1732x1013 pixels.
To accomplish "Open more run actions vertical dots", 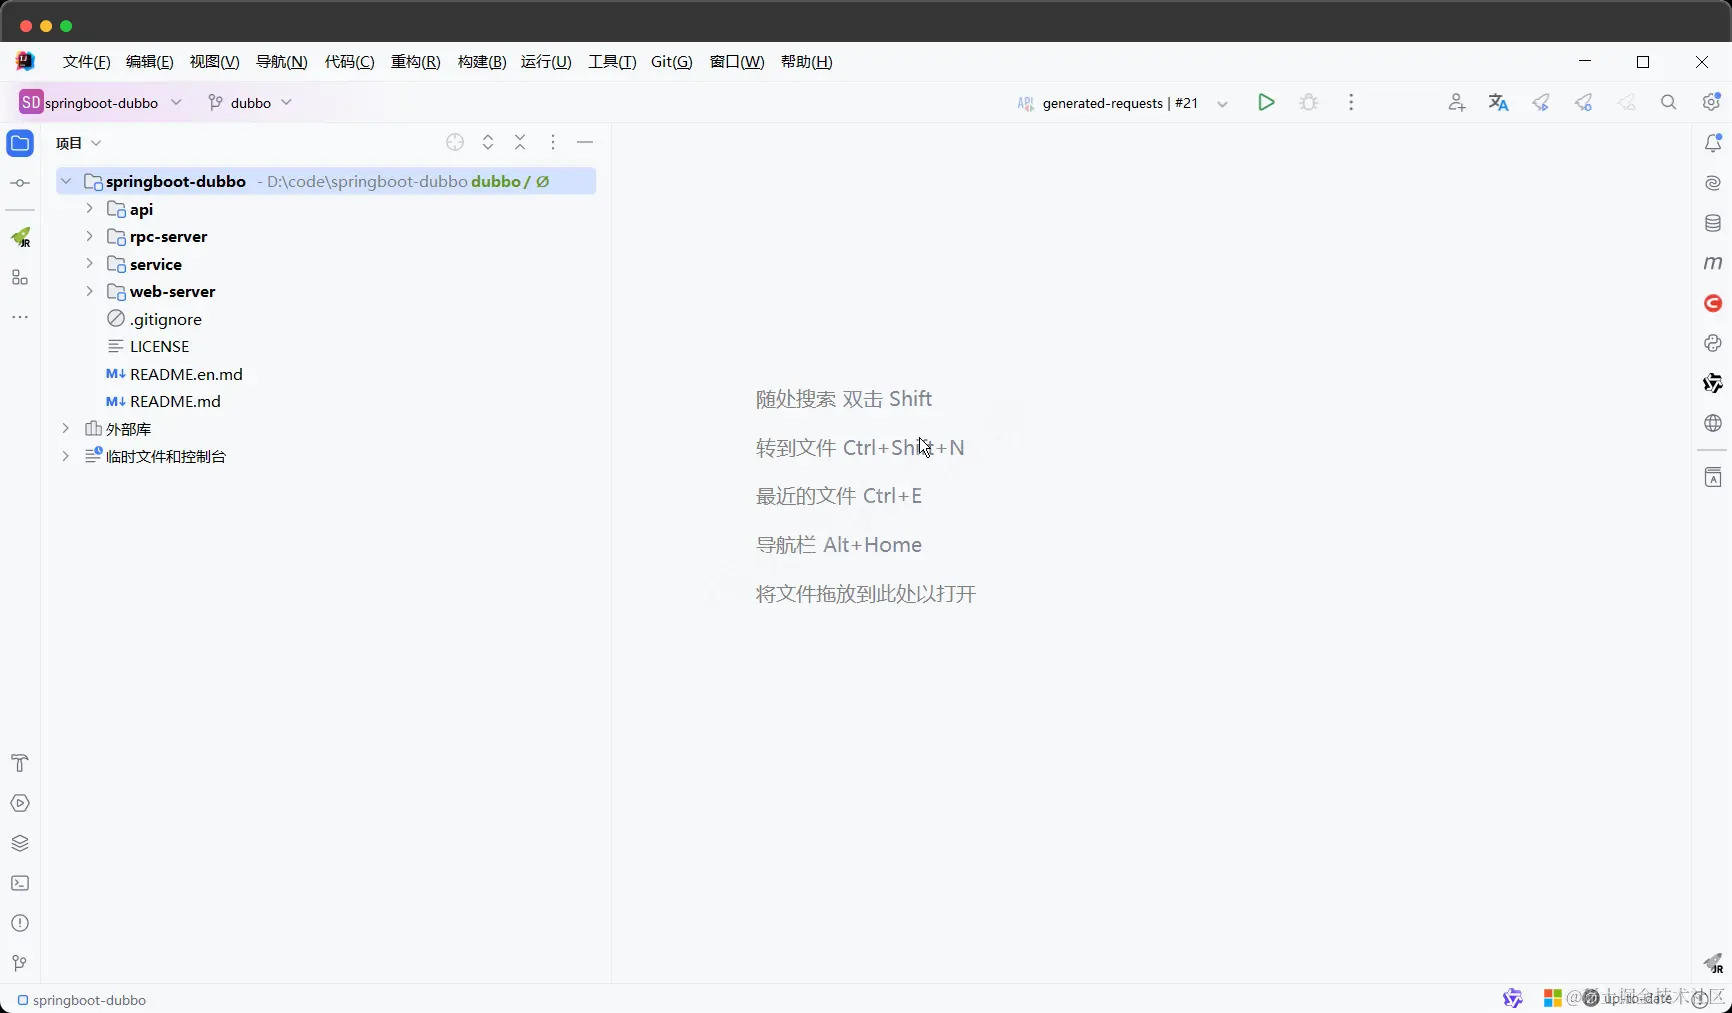I will coord(1351,102).
